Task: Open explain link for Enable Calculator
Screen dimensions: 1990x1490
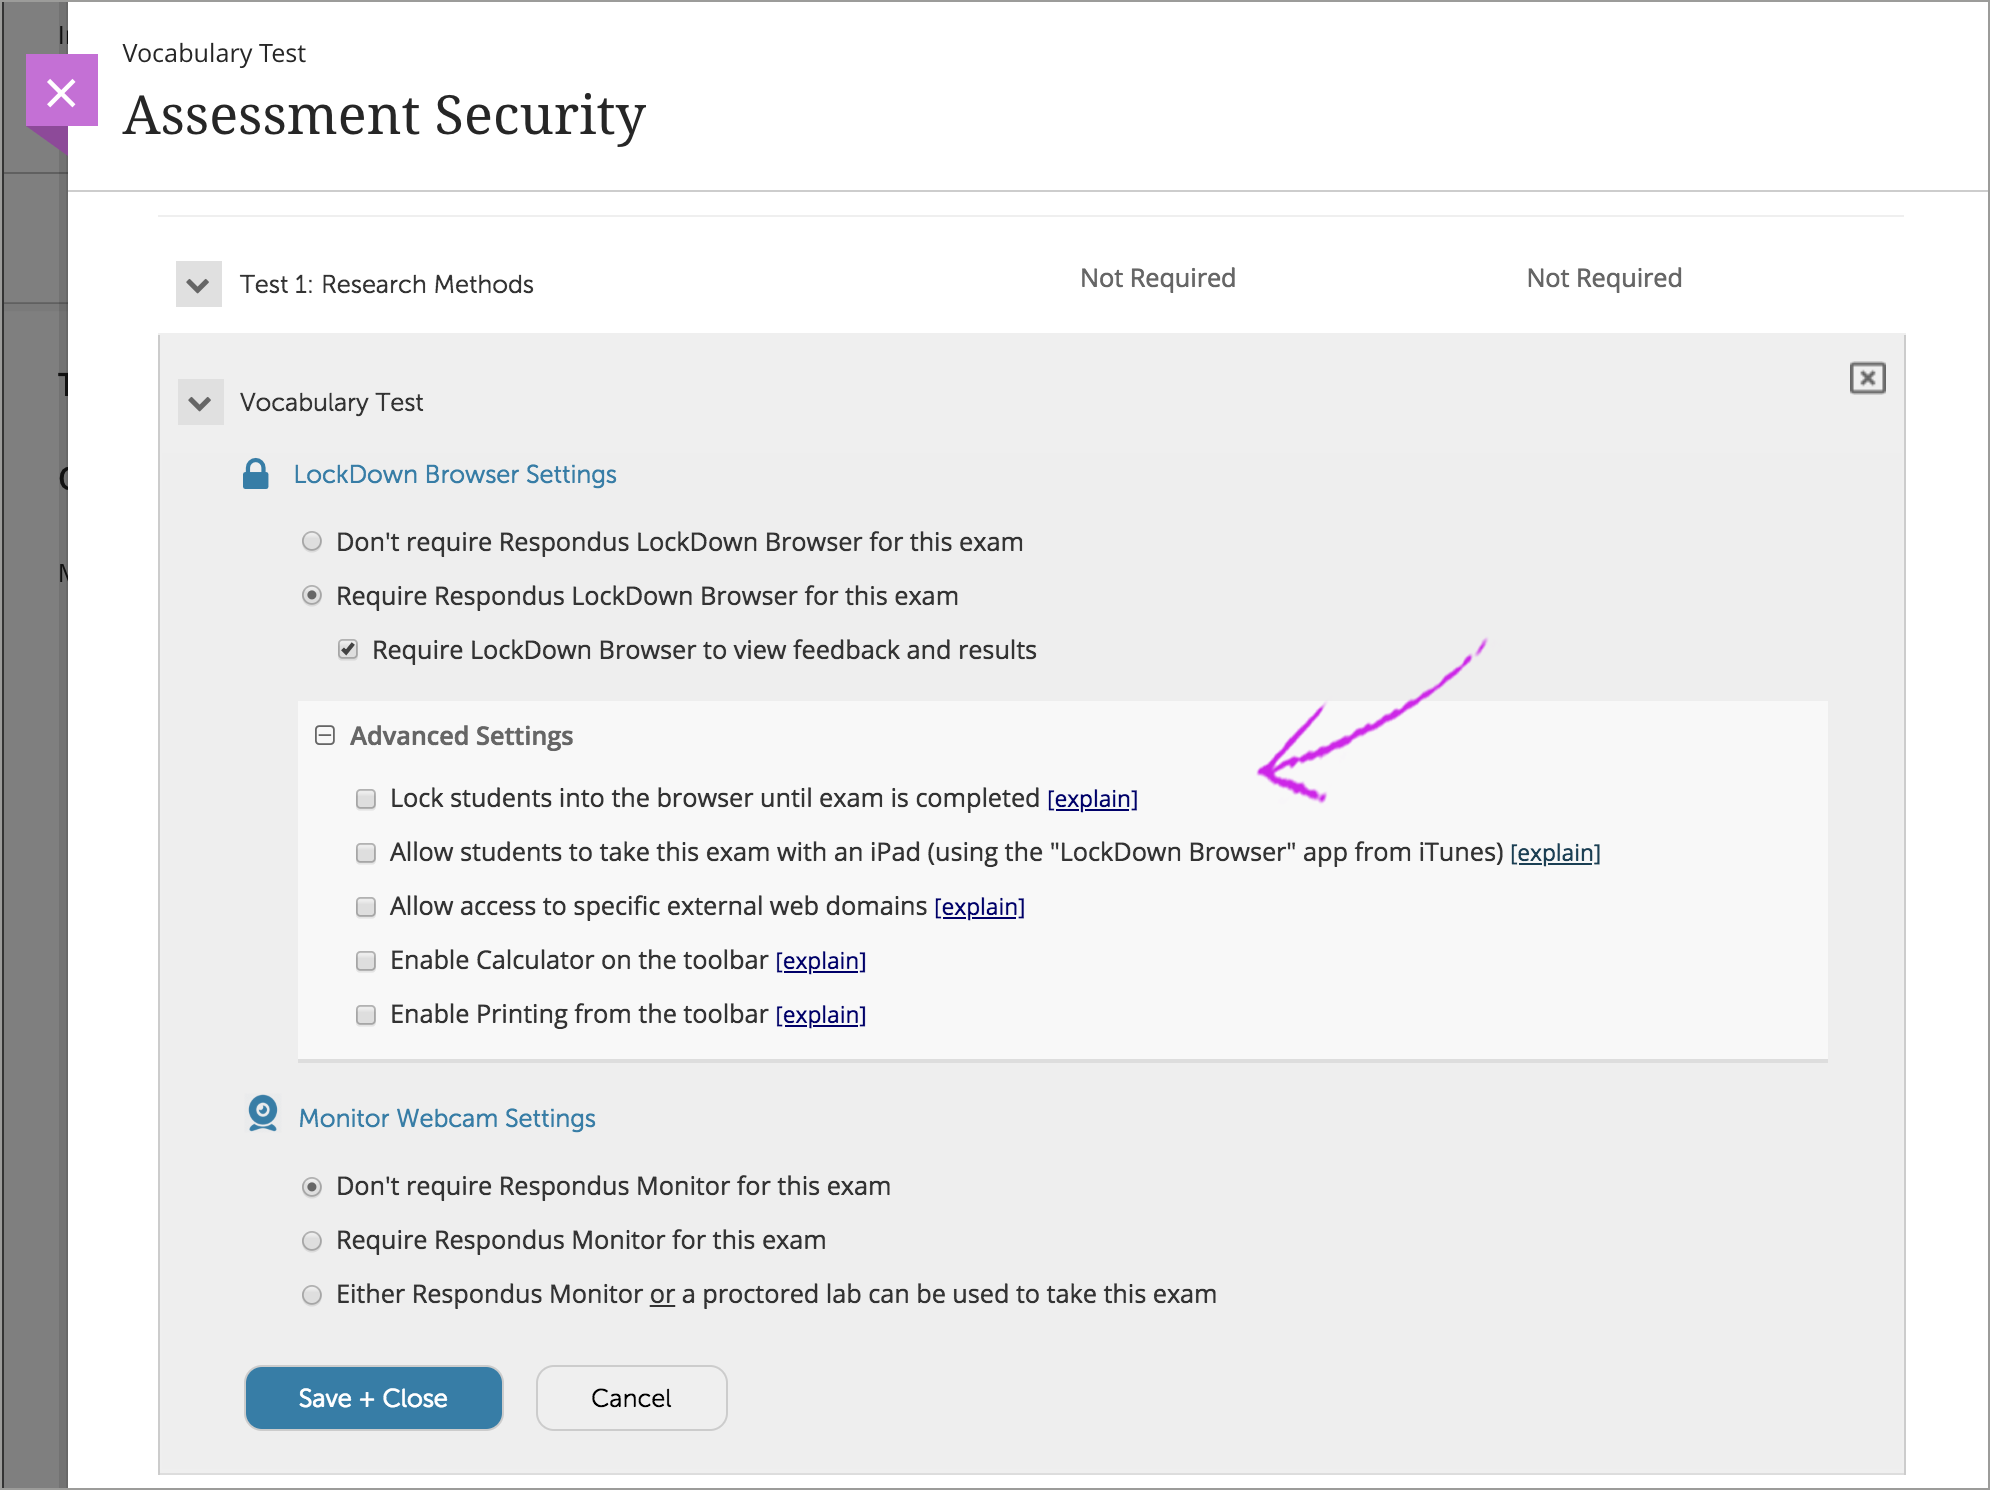Action: click(x=820, y=961)
